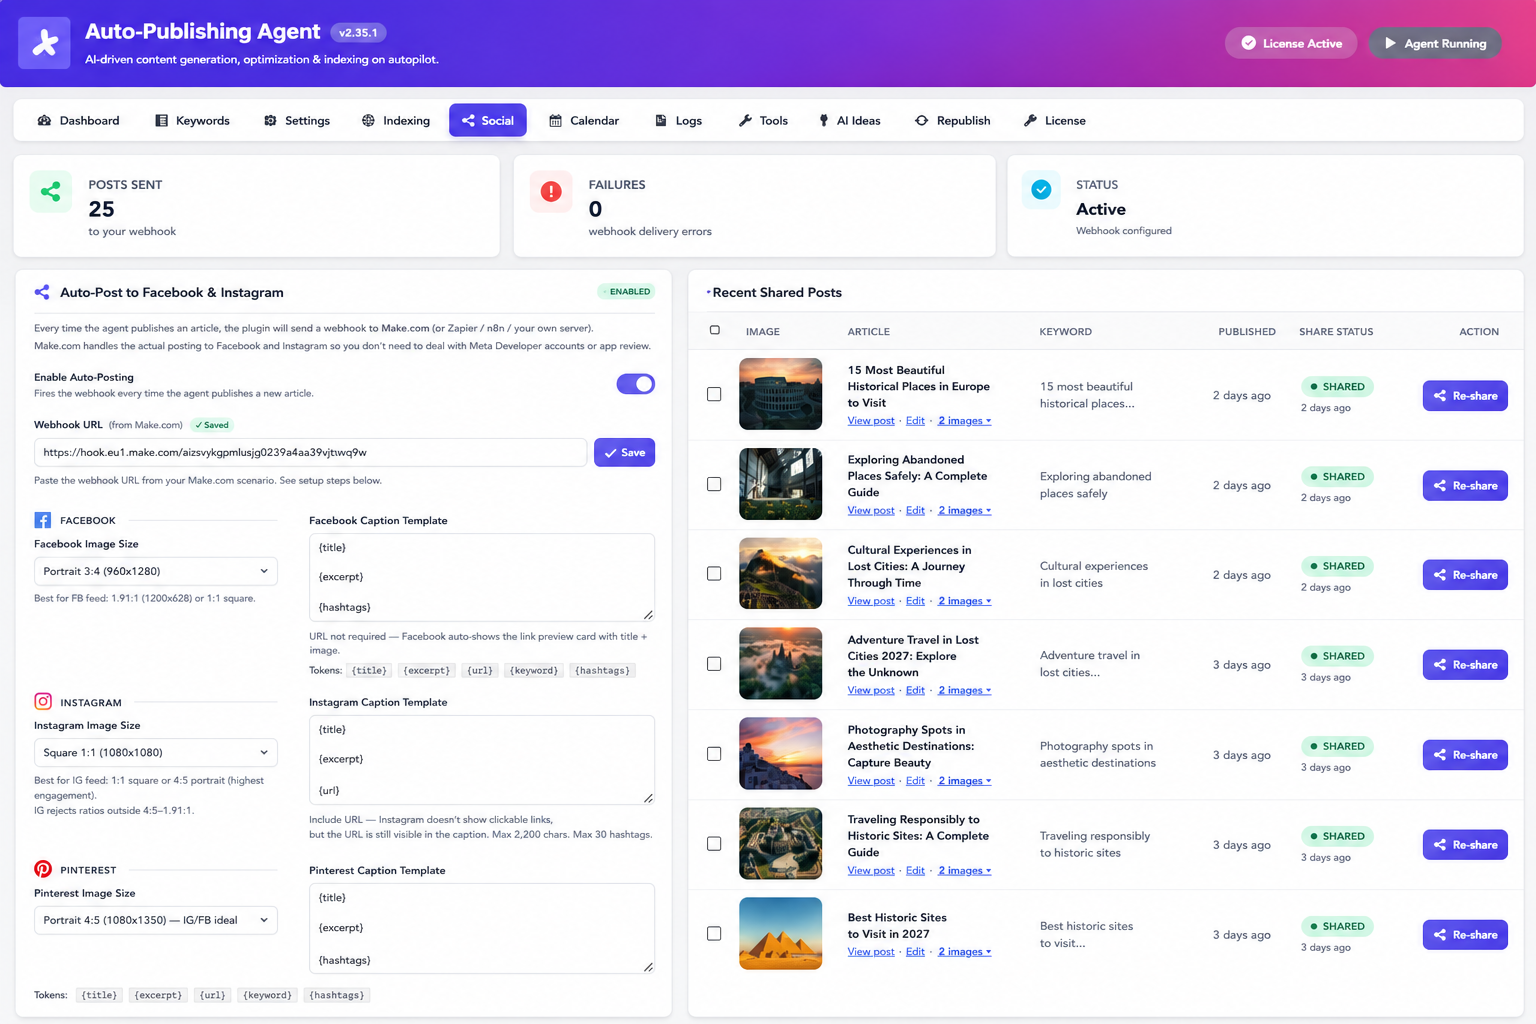
Task: Select the Social tab
Action: pyautogui.click(x=488, y=120)
